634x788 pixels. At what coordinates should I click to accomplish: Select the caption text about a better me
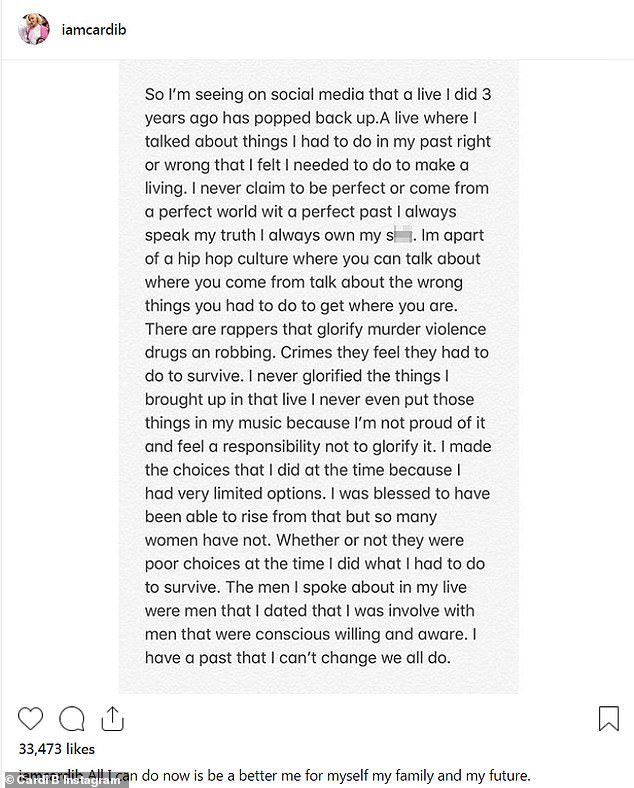click(x=309, y=775)
